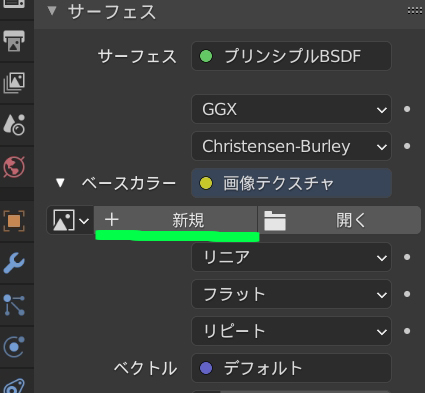The height and width of the screenshot is (393, 425).
Task: Open the Particles properties tab icon
Action: pyautogui.click(x=14, y=305)
